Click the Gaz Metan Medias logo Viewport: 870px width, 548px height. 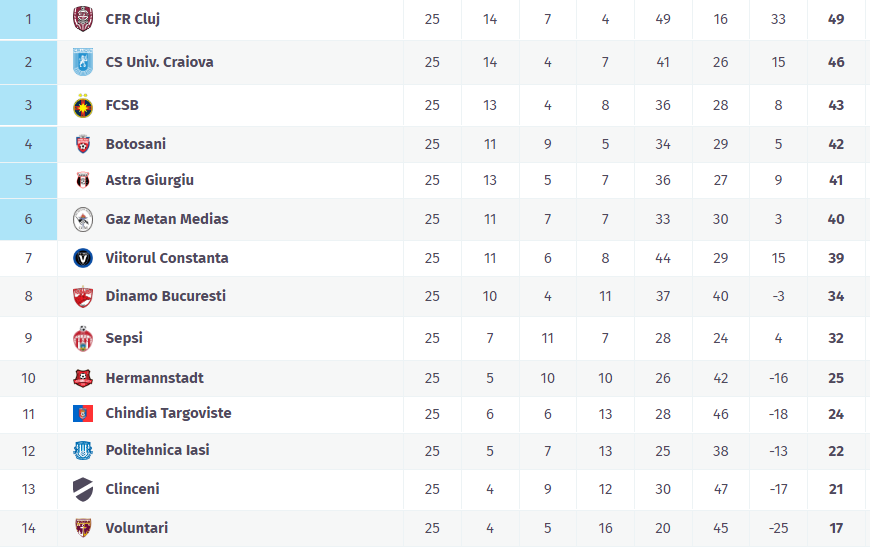coord(83,219)
